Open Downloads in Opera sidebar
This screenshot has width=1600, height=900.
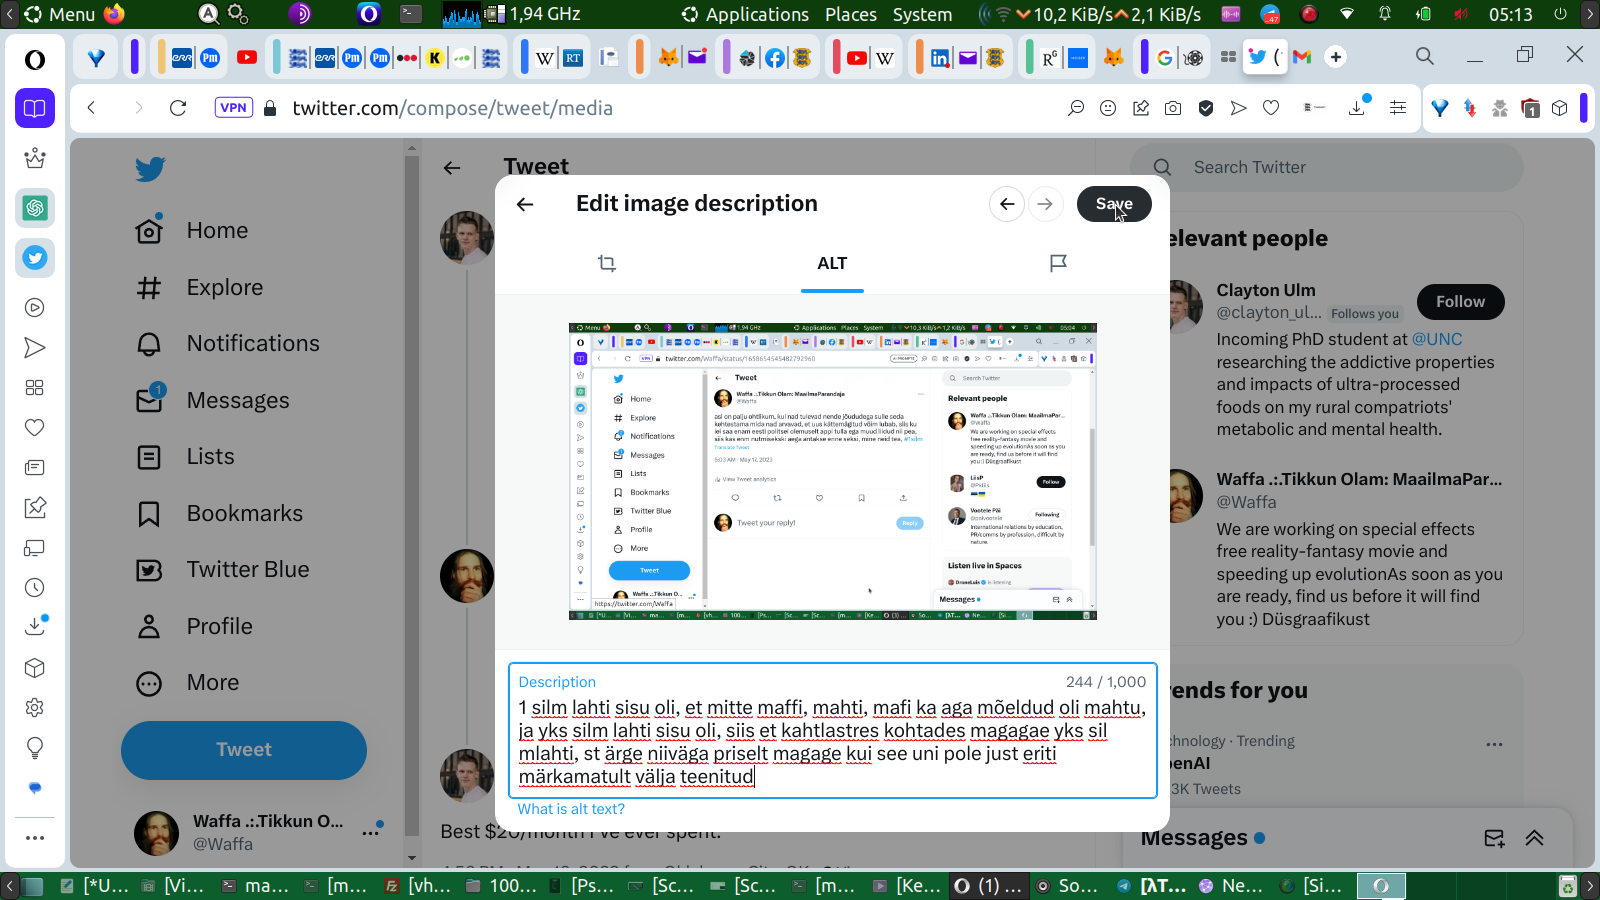[35, 627]
